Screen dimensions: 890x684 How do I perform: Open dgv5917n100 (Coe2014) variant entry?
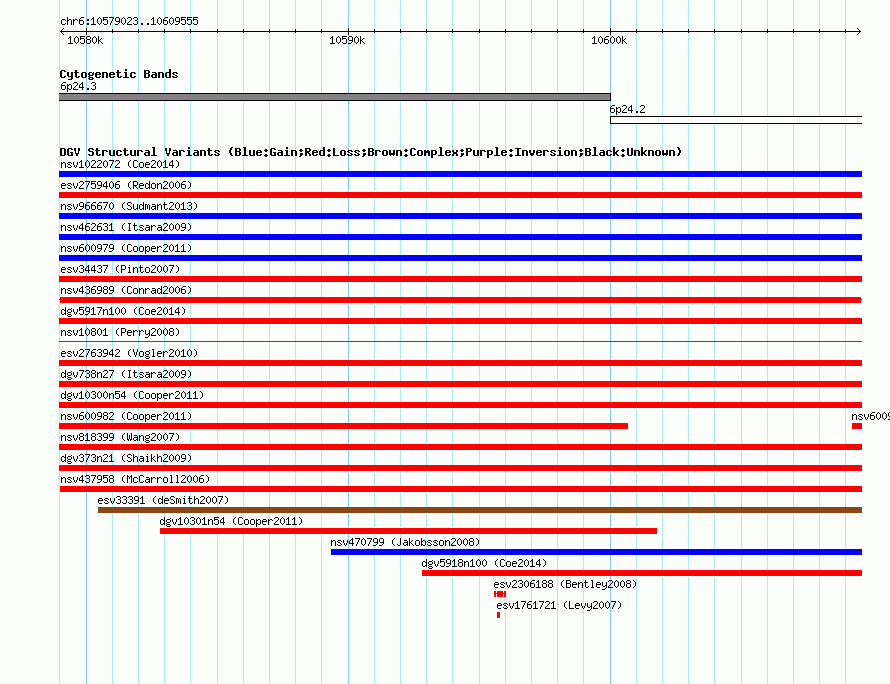coord(123,311)
